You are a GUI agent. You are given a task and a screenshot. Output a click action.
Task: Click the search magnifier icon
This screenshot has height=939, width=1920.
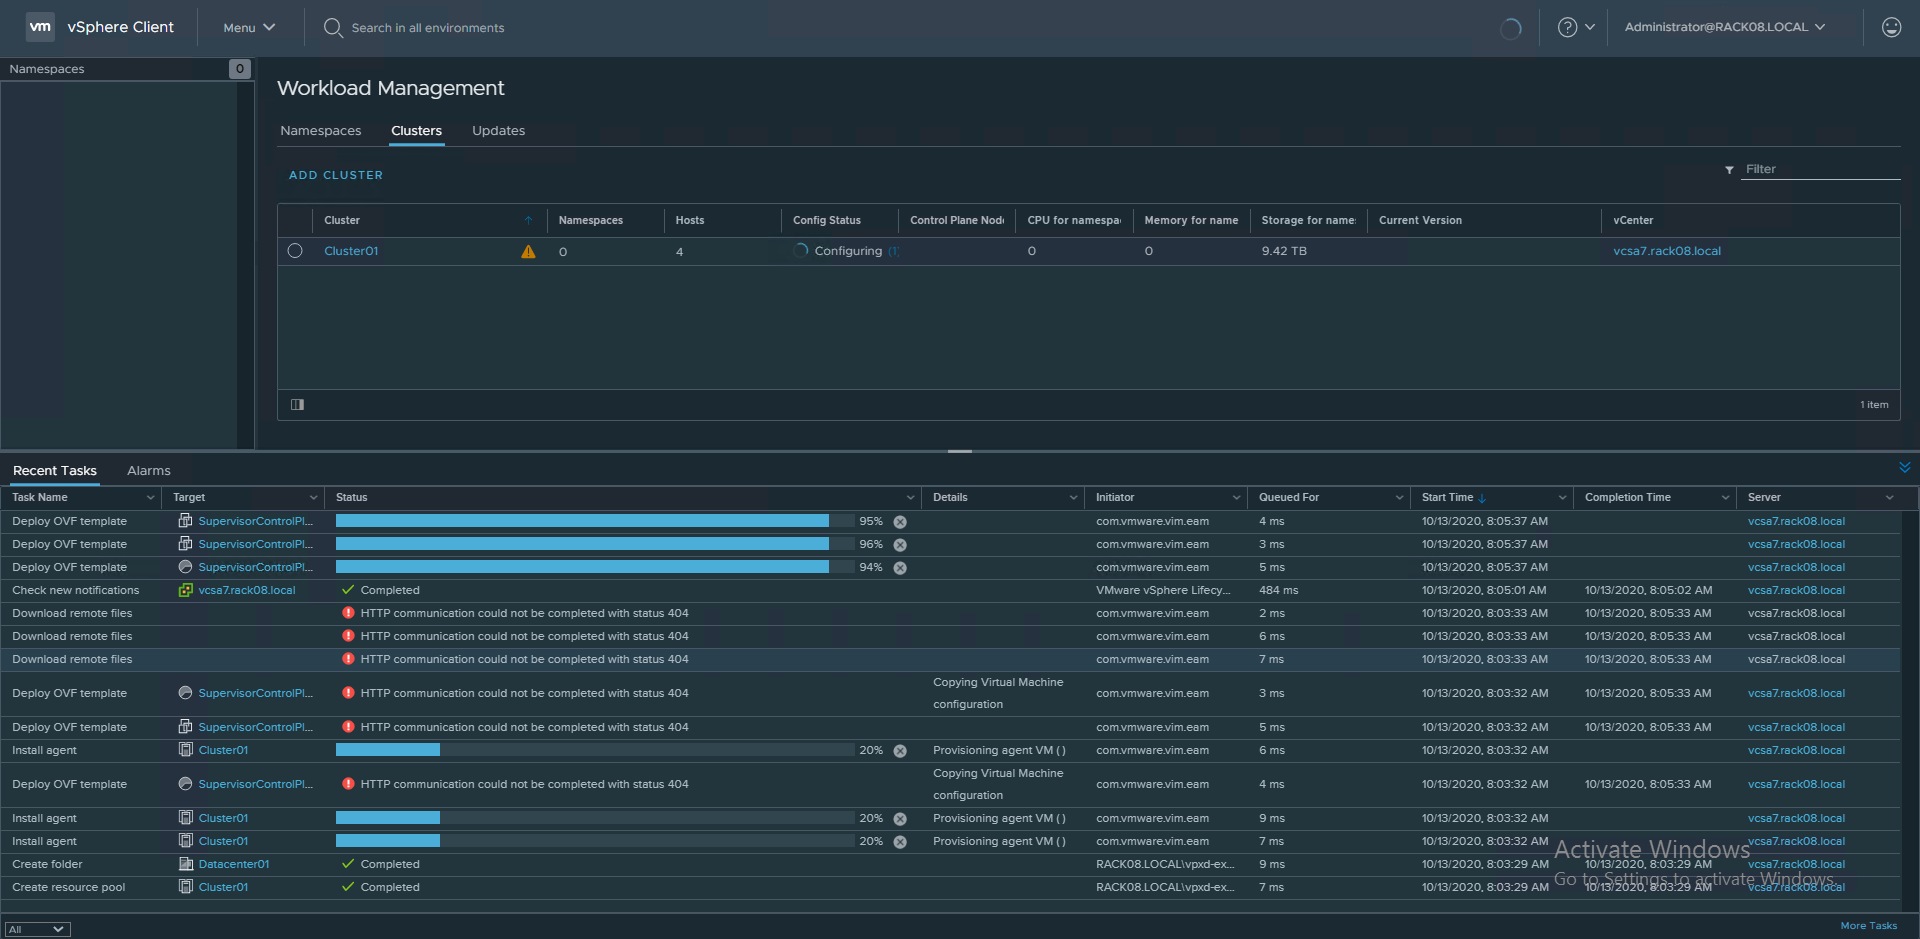[333, 27]
